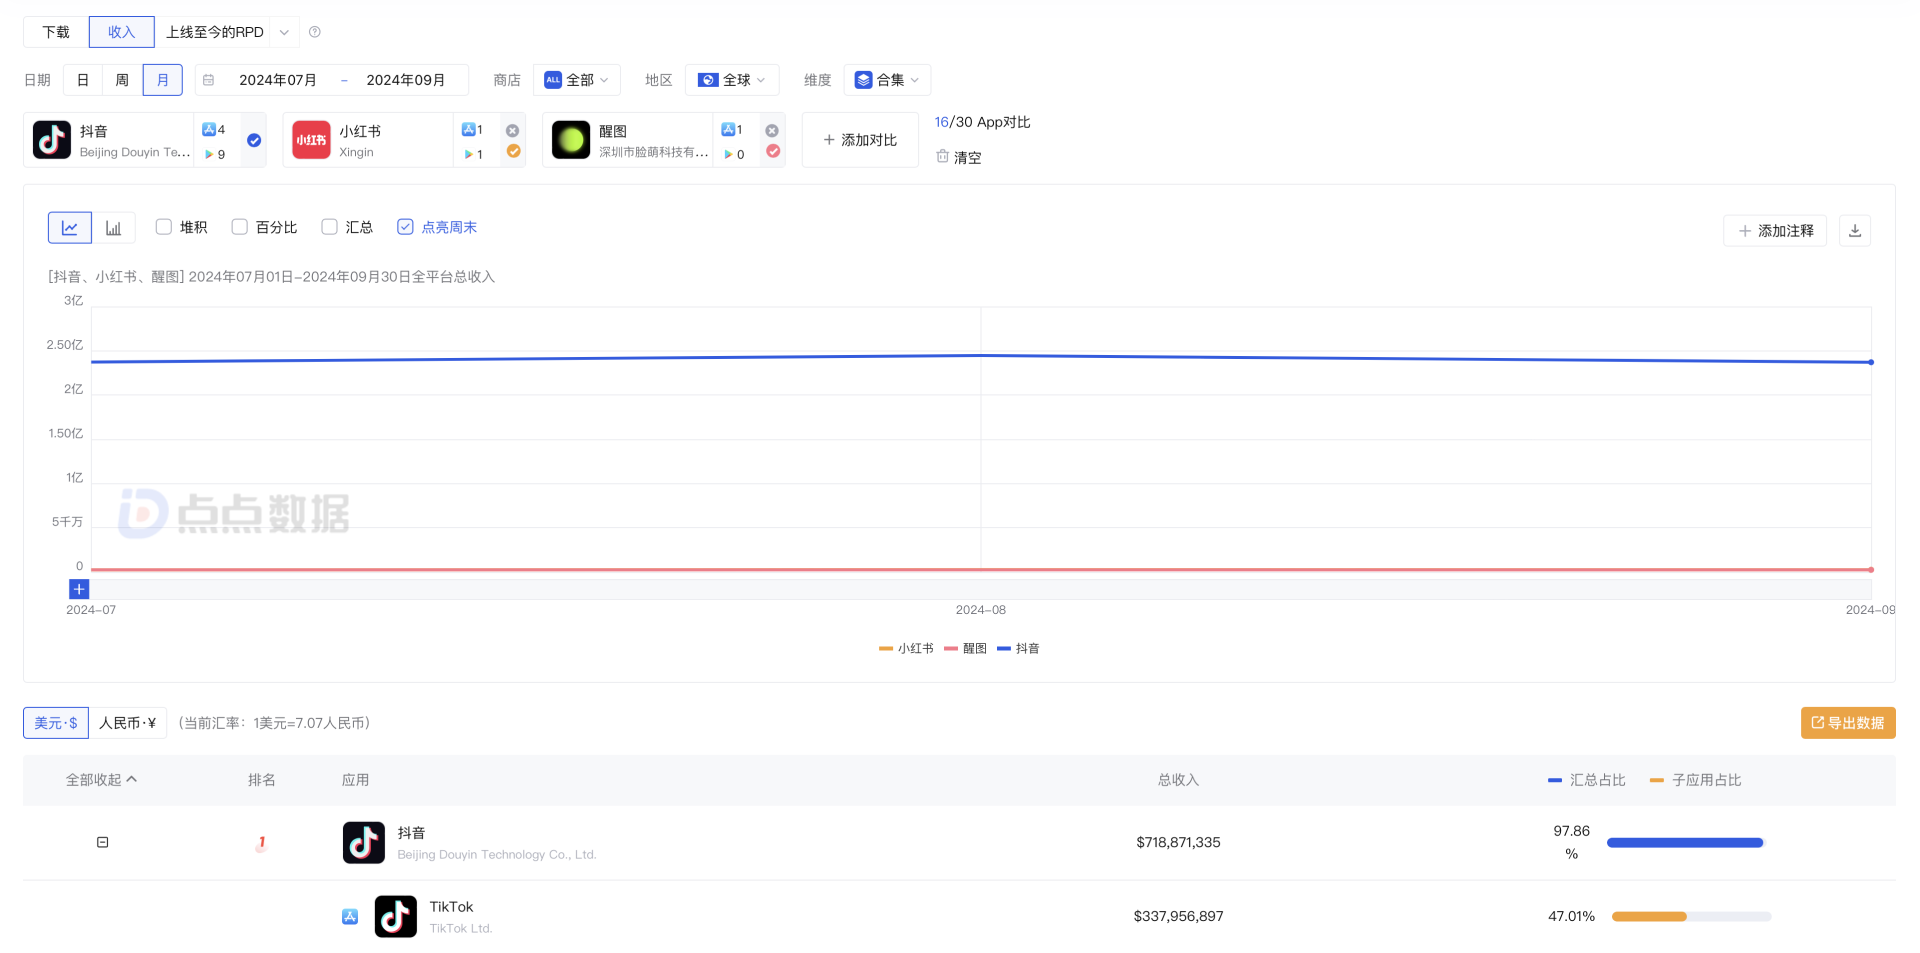The height and width of the screenshot is (953, 1920).
Task: Click the 排名 column header
Action: pos(262,780)
